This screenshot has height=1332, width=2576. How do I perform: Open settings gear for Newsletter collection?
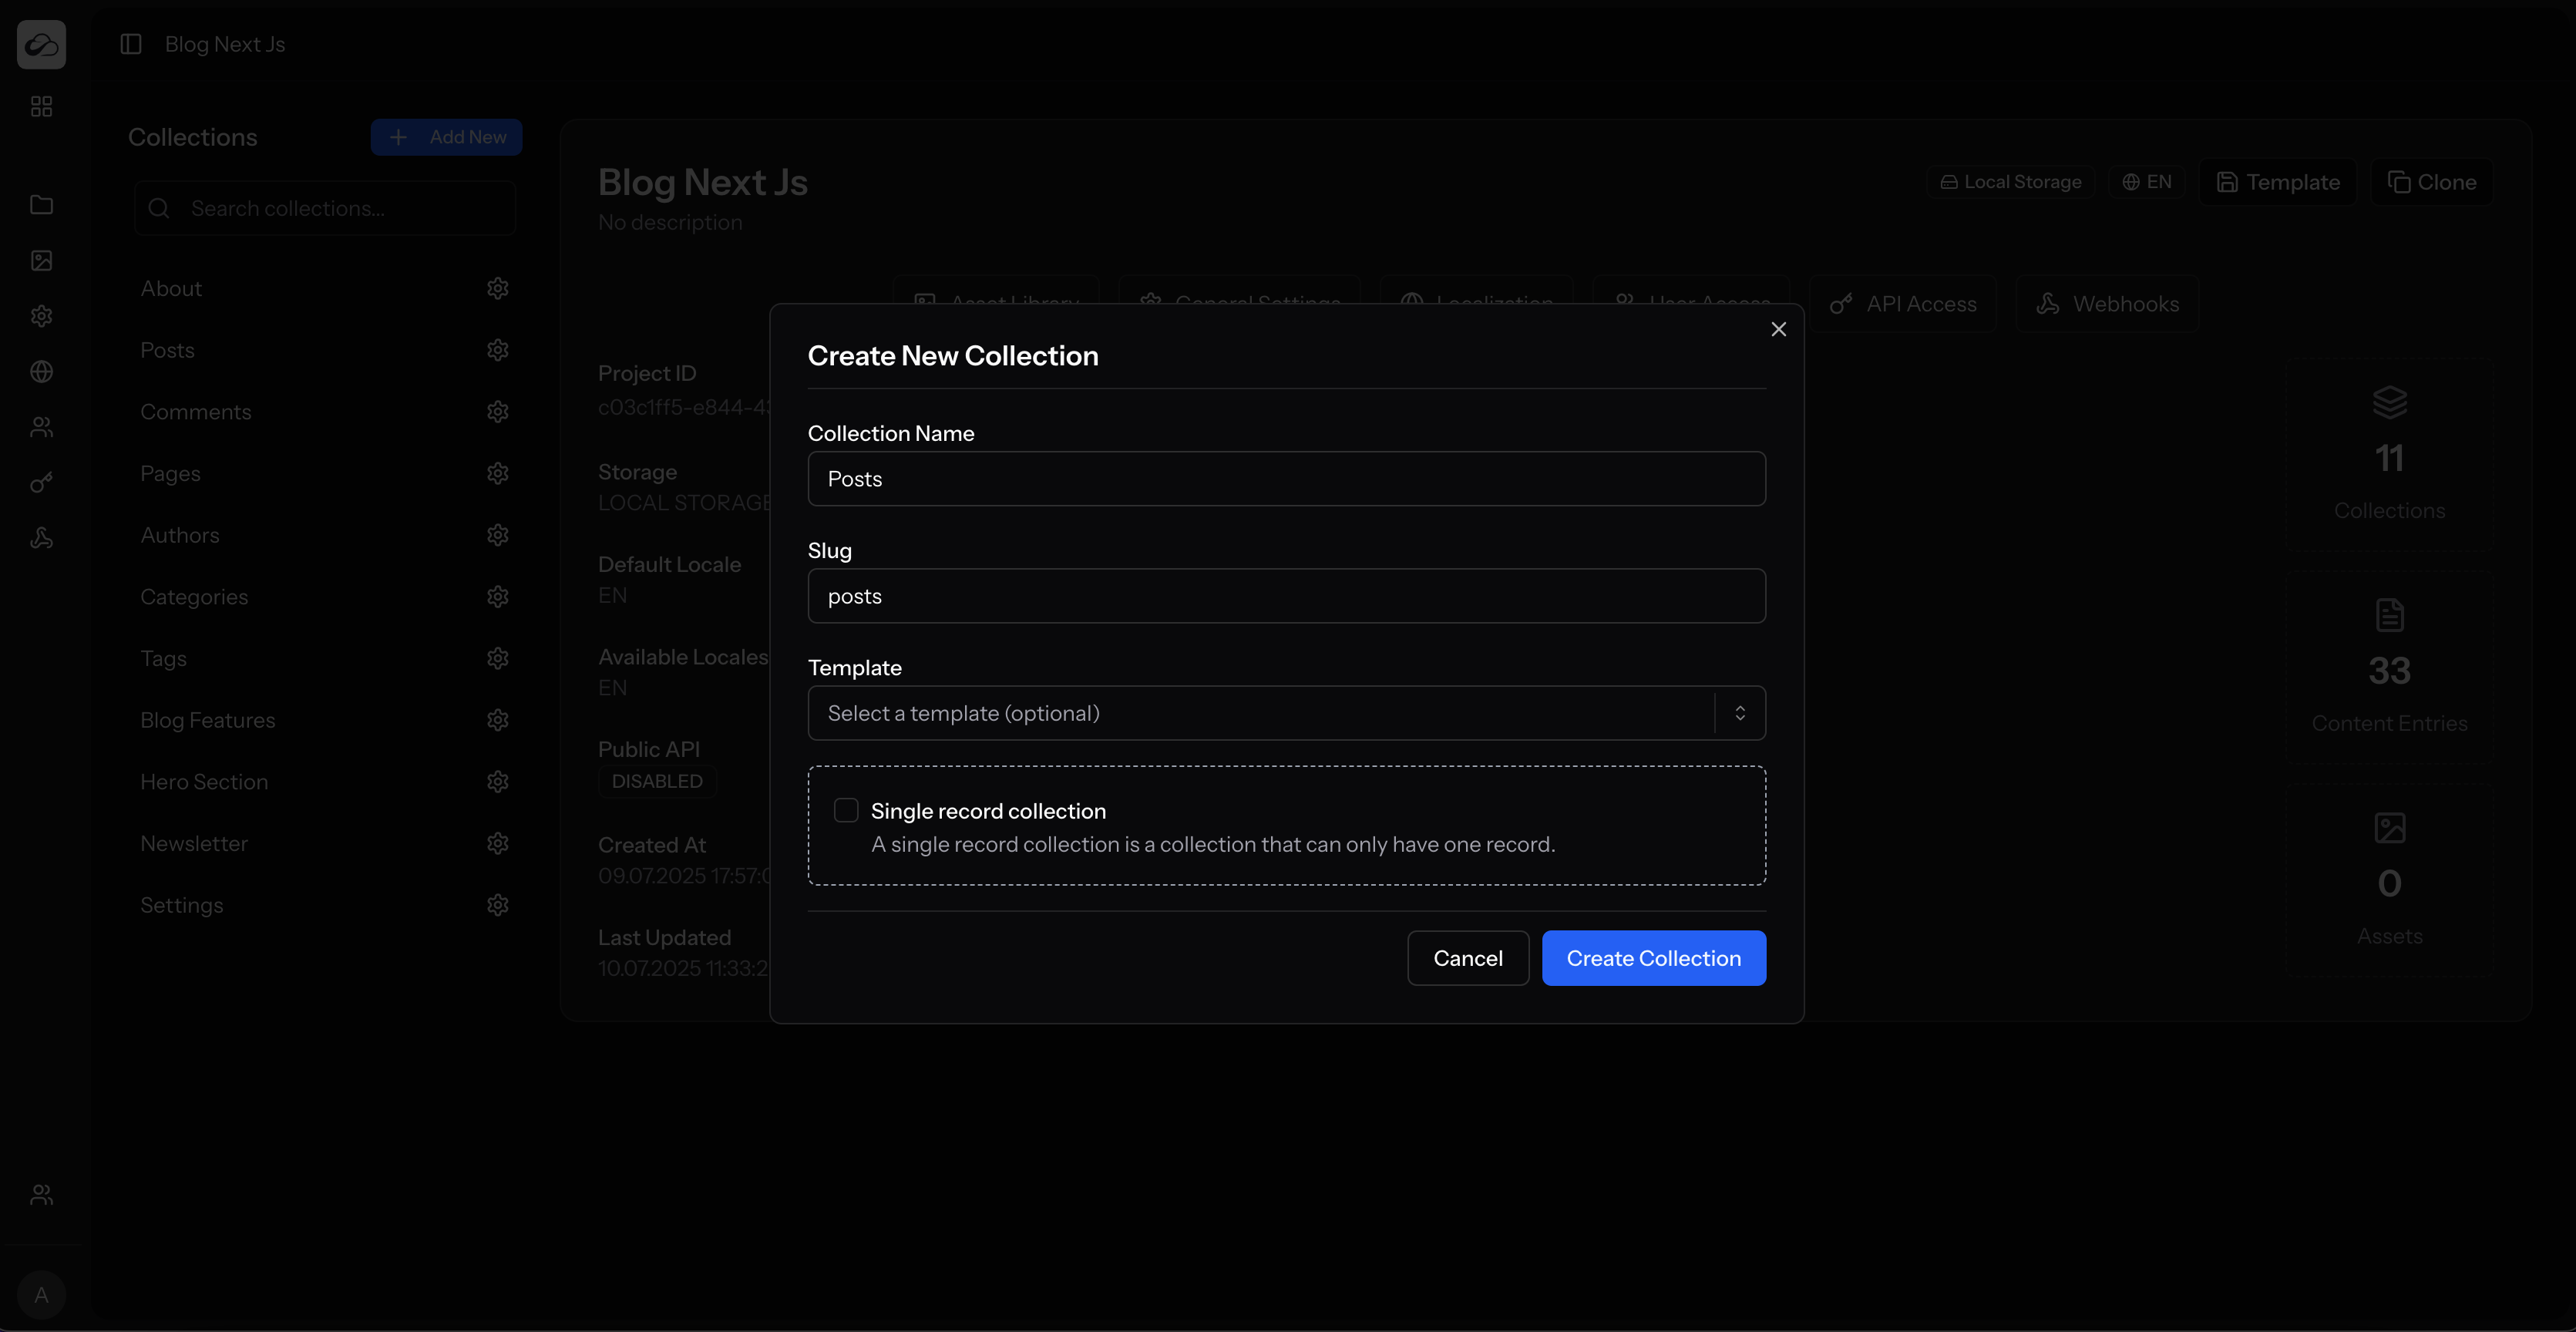pyautogui.click(x=498, y=843)
